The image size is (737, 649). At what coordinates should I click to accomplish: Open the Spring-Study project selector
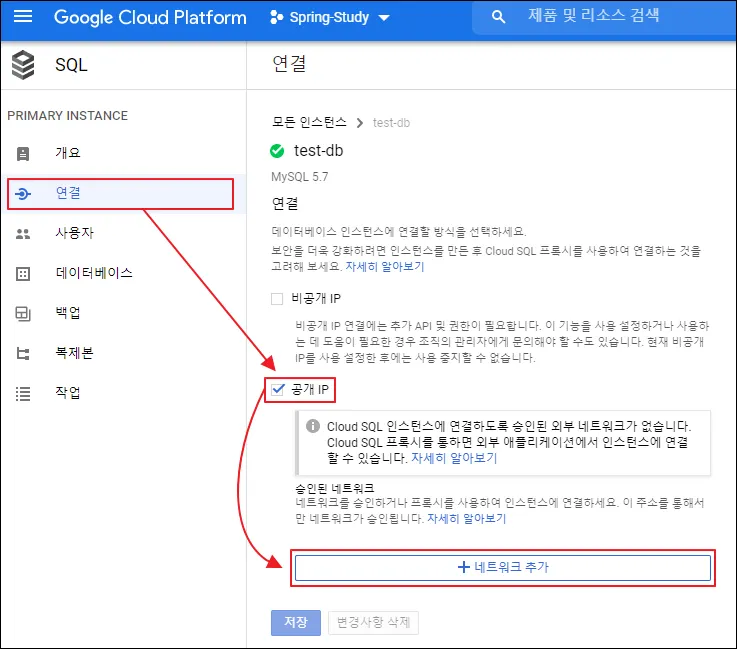[x=330, y=18]
